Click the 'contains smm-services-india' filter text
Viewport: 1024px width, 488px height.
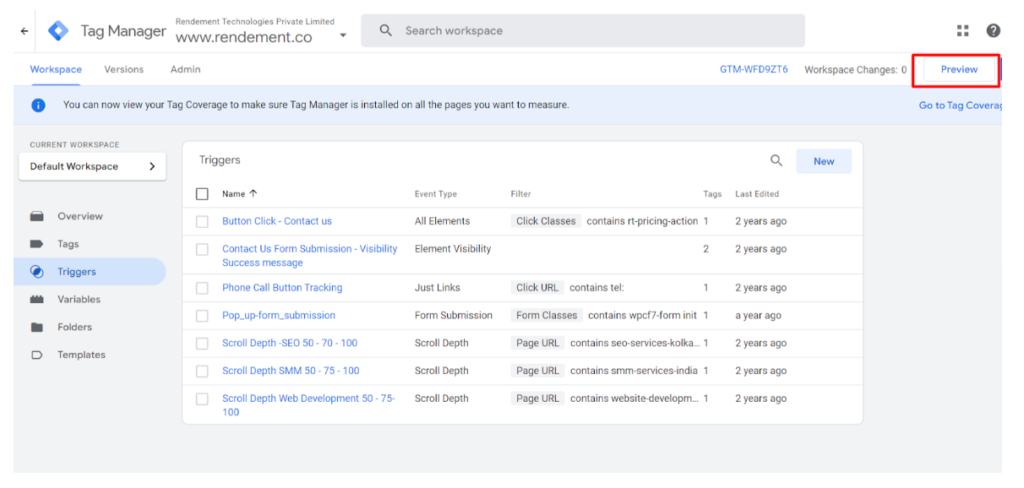pyautogui.click(x=633, y=371)
